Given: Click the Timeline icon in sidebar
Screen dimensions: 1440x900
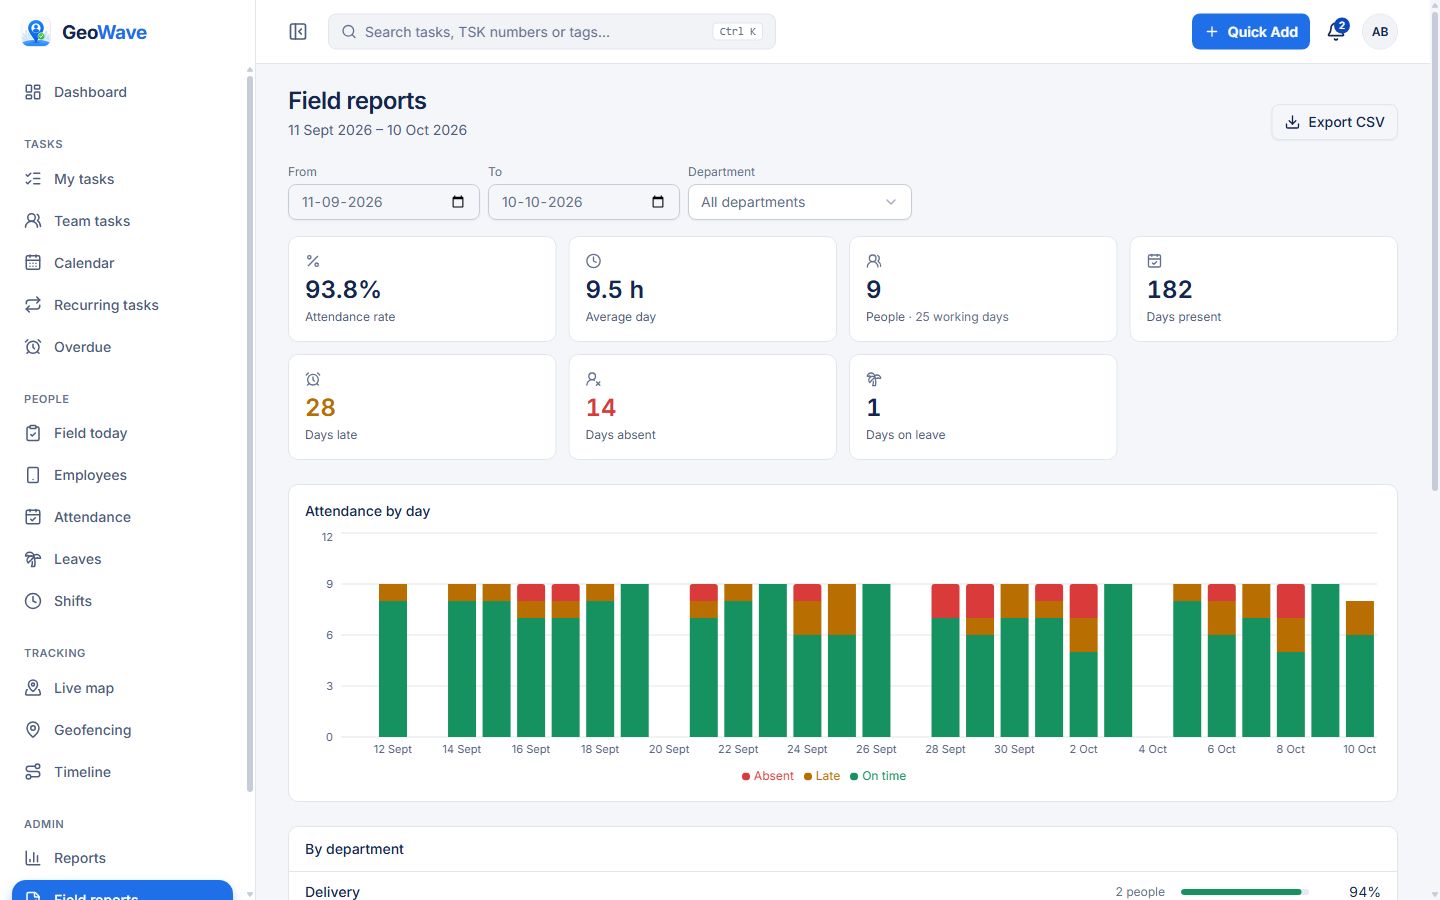Looking at the screenshot, I should click(33, 772).
